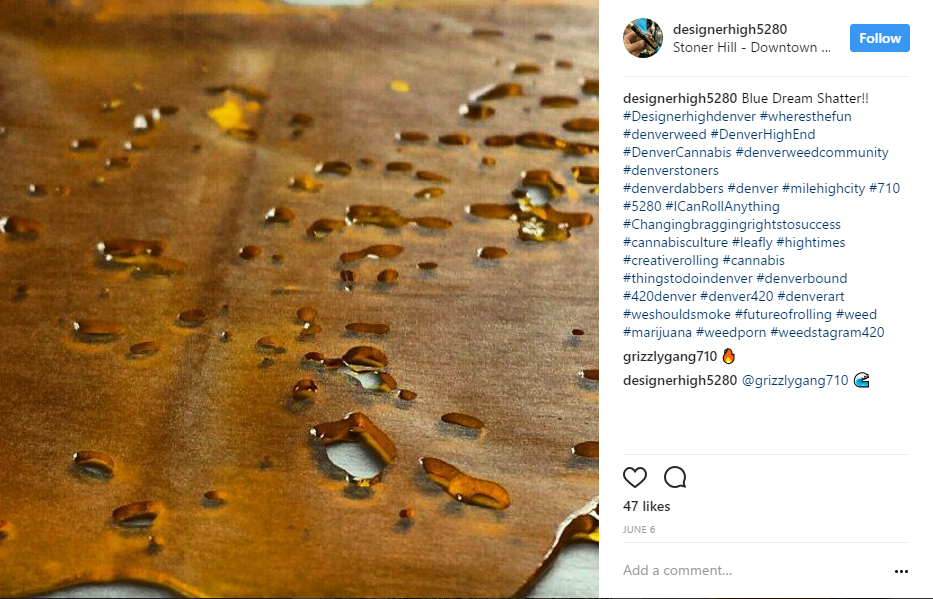Open Stoner Hill - Downtown location link

pyautogui.click(x=752, y=48)
